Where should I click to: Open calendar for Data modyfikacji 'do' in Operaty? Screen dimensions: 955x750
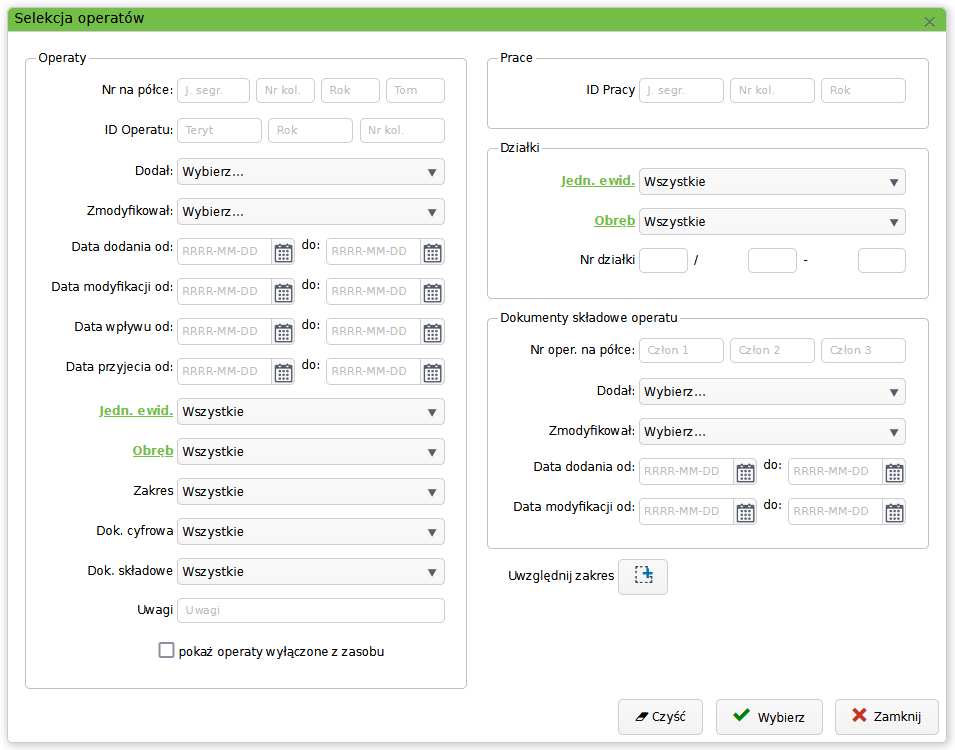point(432,292)
